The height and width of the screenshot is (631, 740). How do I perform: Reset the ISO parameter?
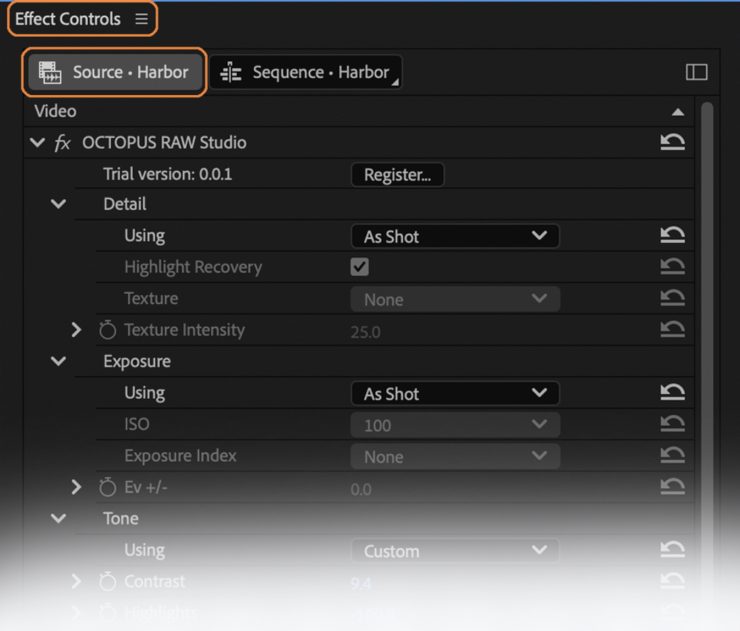click(x=673, y=423)
